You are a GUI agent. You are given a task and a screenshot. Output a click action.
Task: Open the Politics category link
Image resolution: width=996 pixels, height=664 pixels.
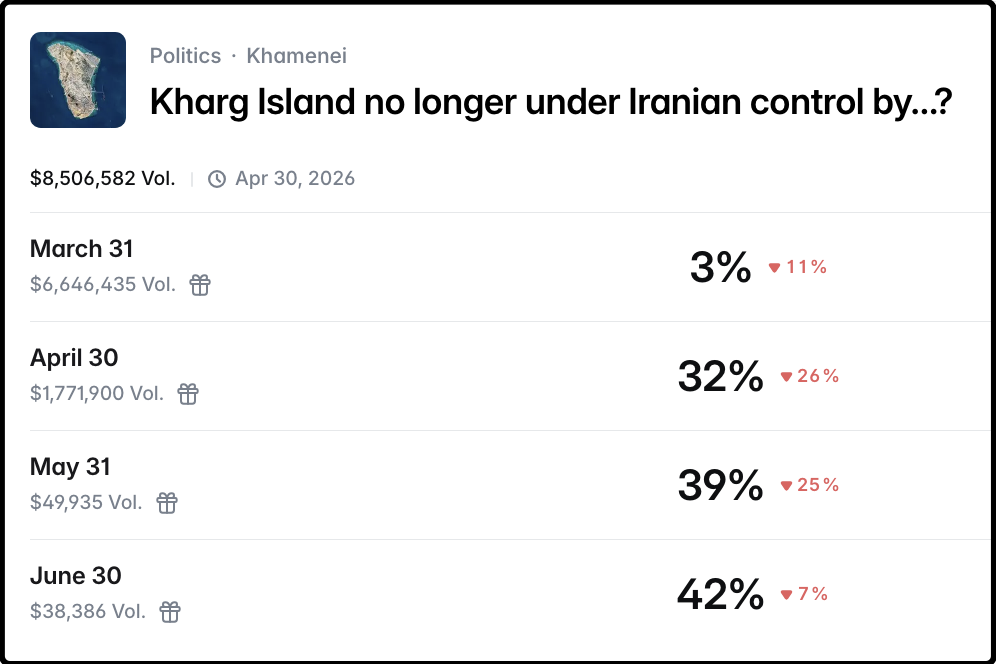185,56
